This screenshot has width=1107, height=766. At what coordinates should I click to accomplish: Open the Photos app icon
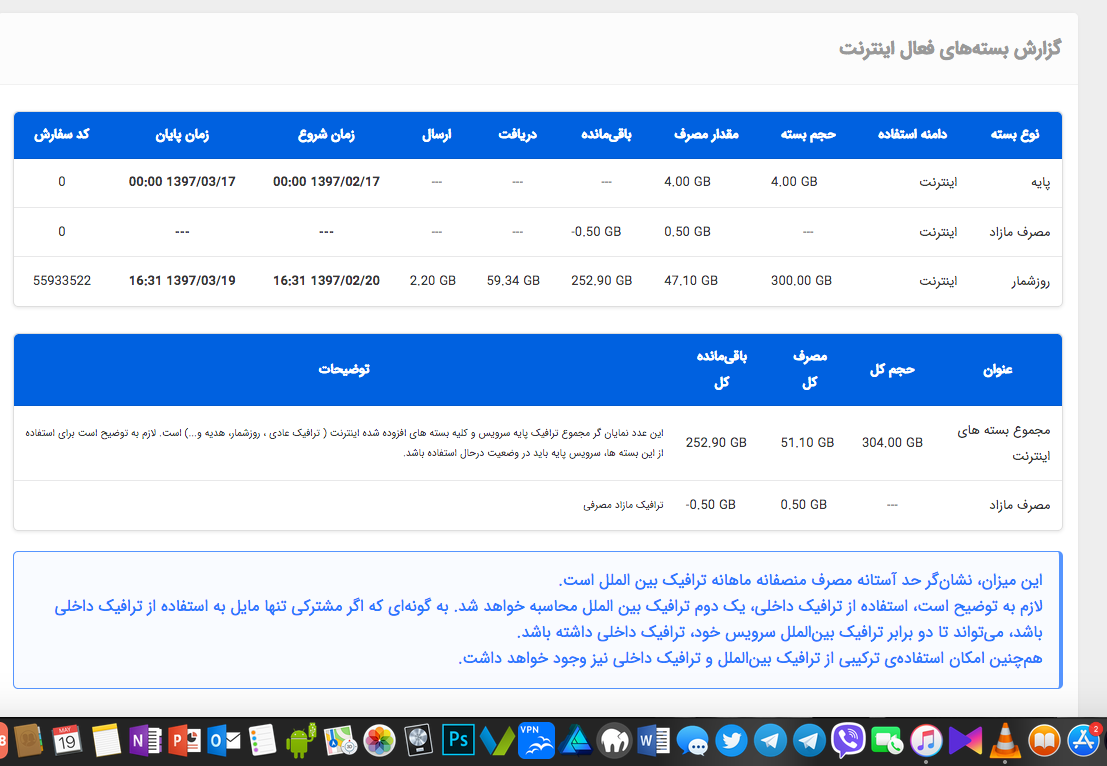(x=379, y=741)
